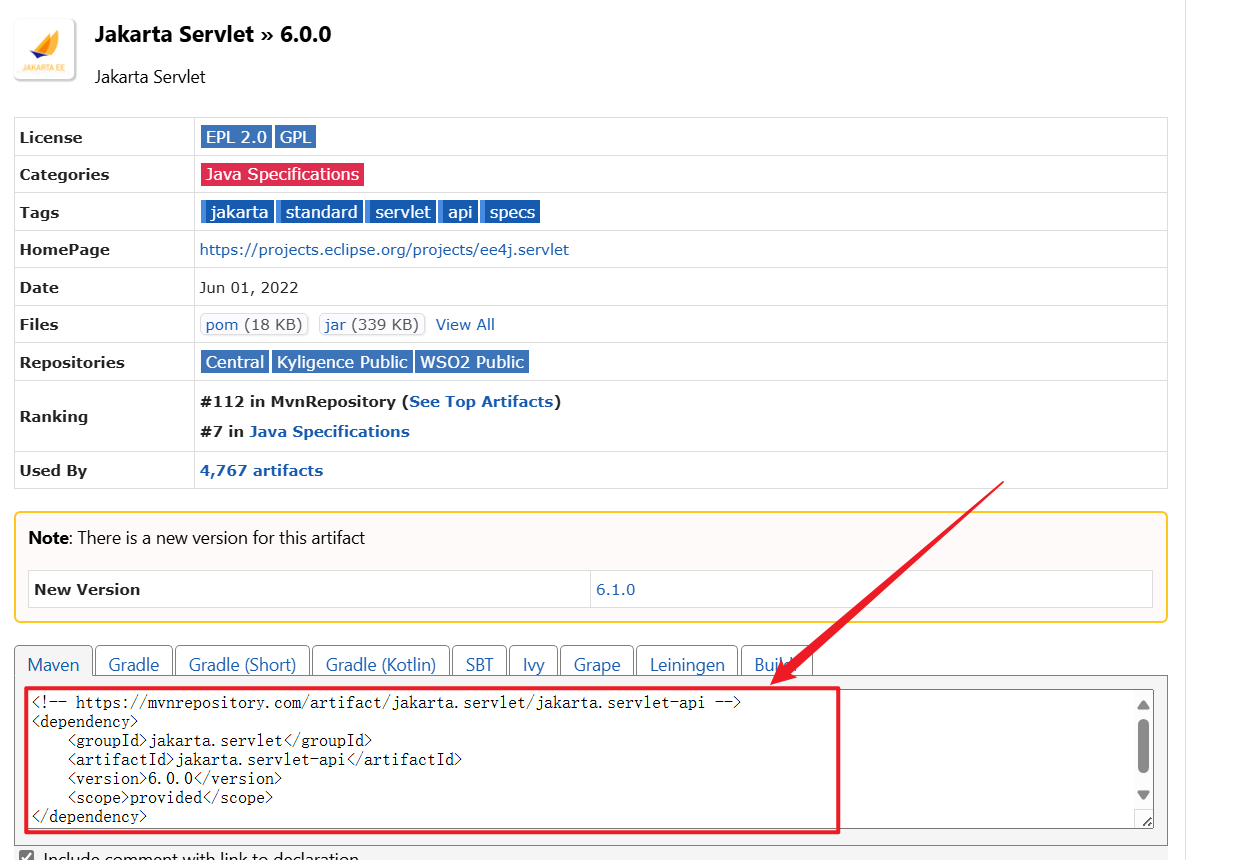Download the pom (18 KB) file

click(x=254, y=324)
